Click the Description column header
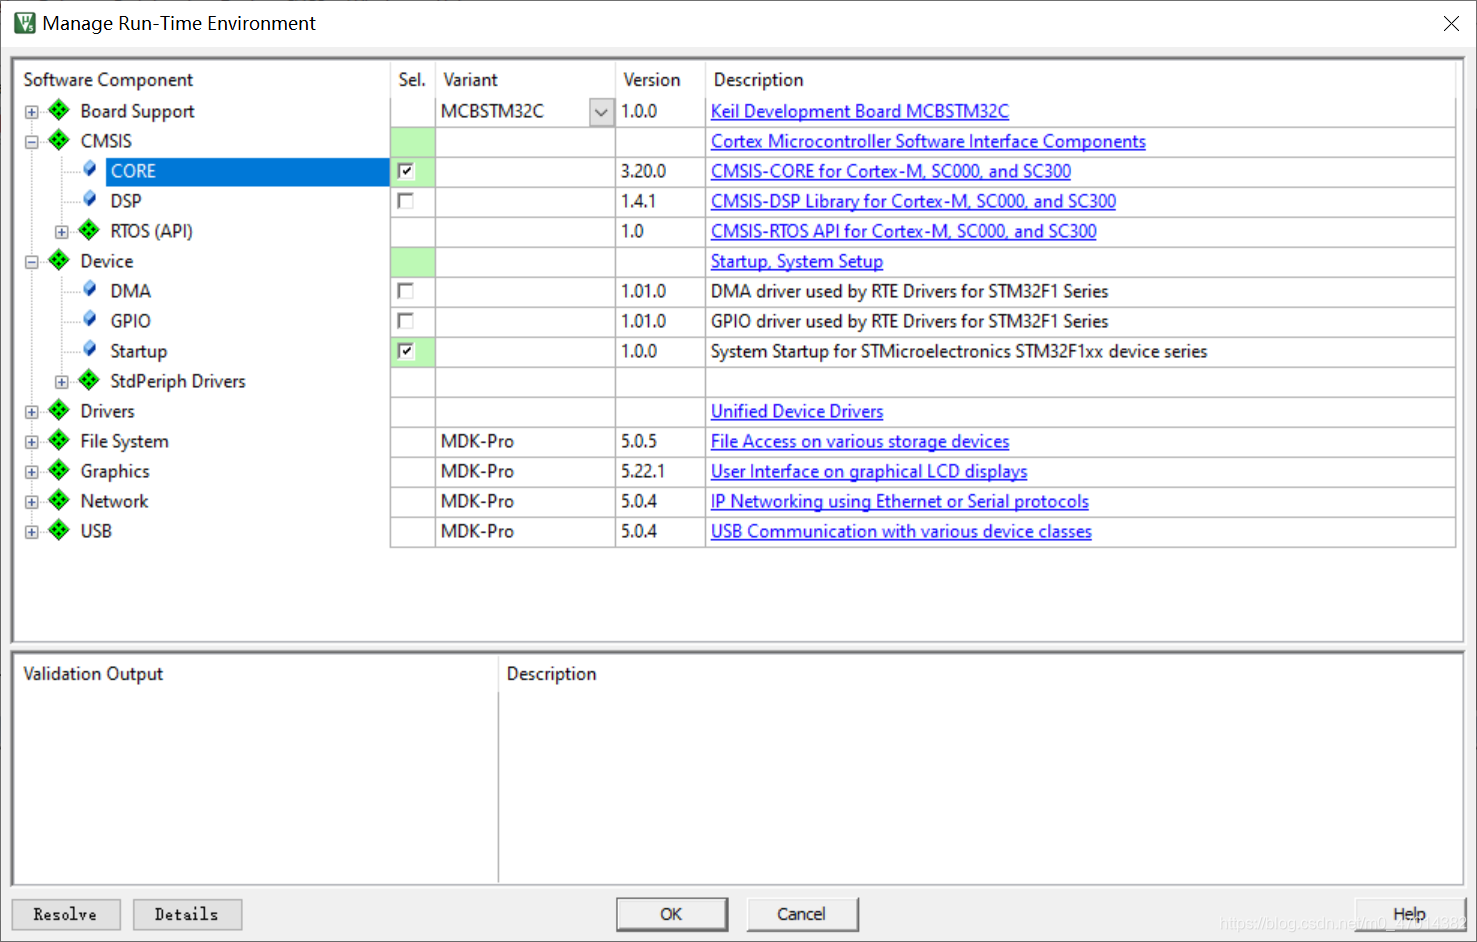1477x942 pixels. click(x=758, y=80)
